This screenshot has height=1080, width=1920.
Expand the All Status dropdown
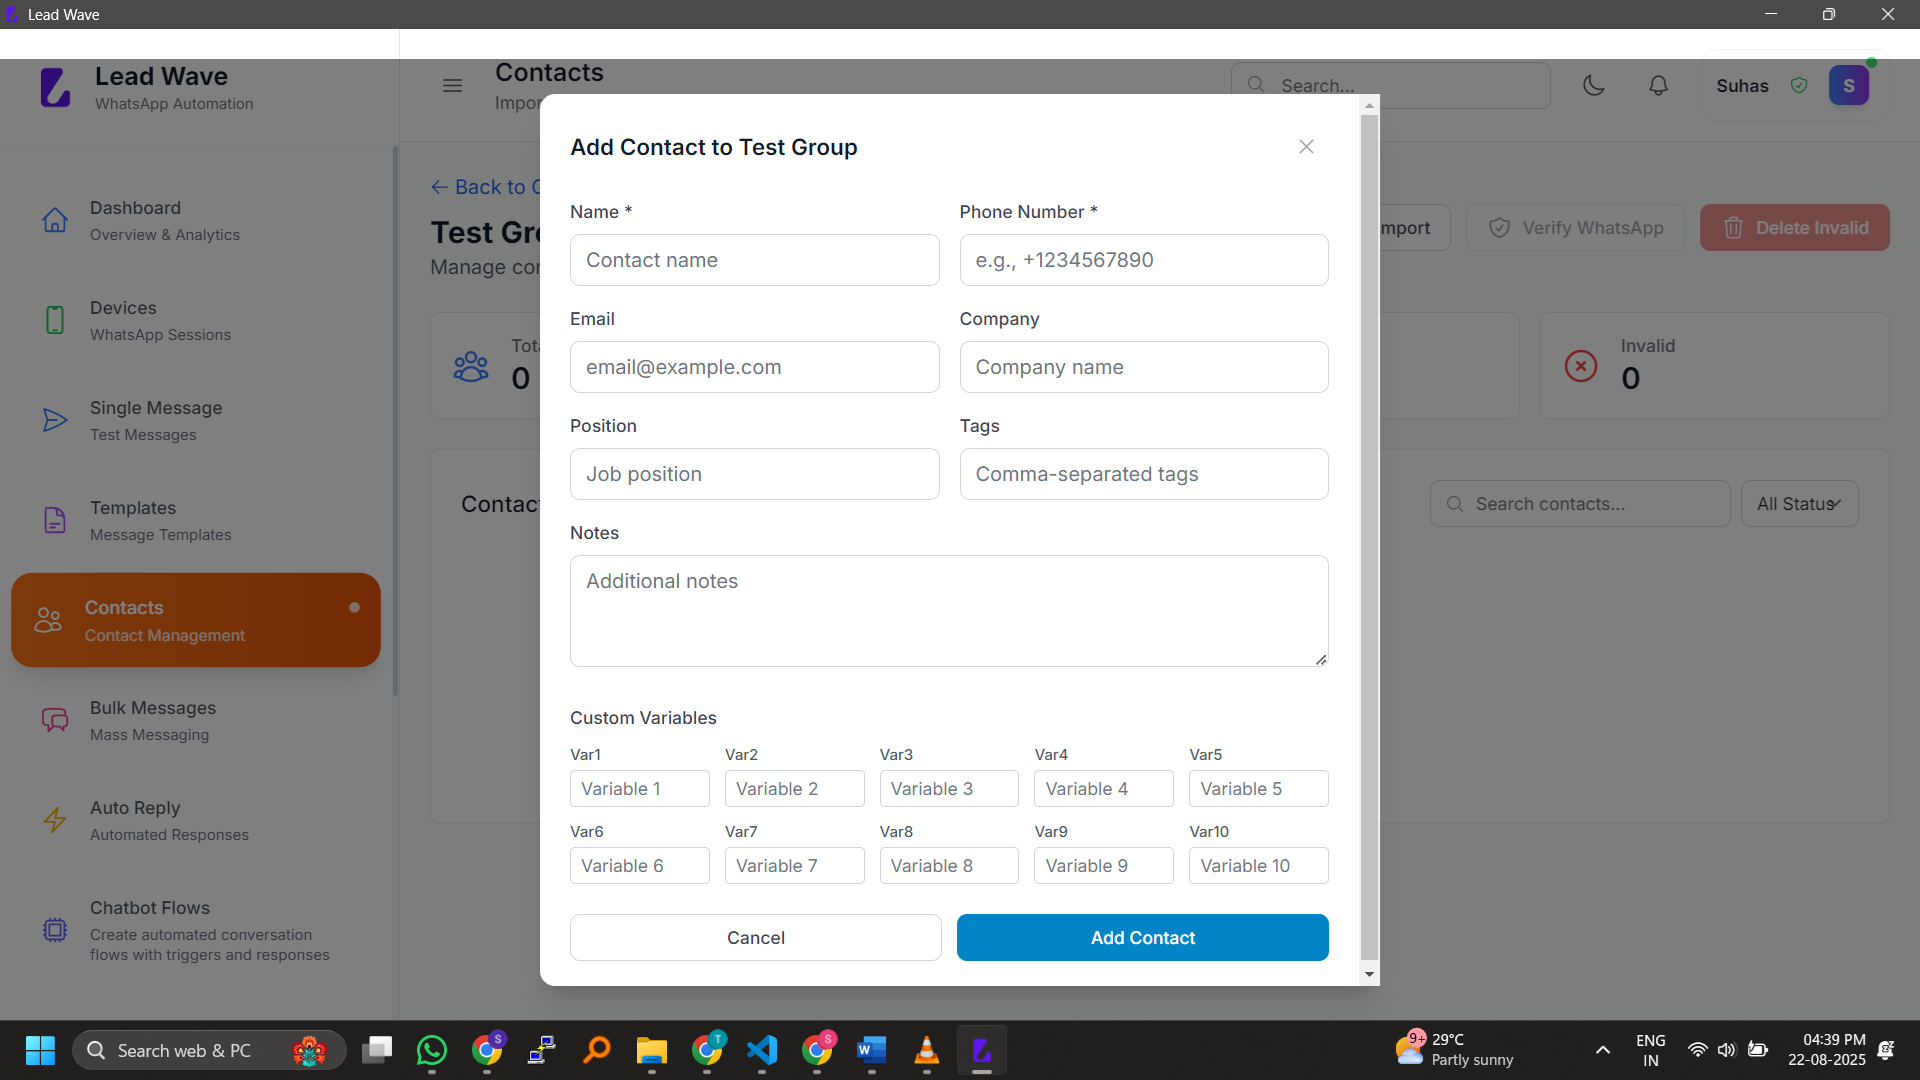[x=1799, y=504]
